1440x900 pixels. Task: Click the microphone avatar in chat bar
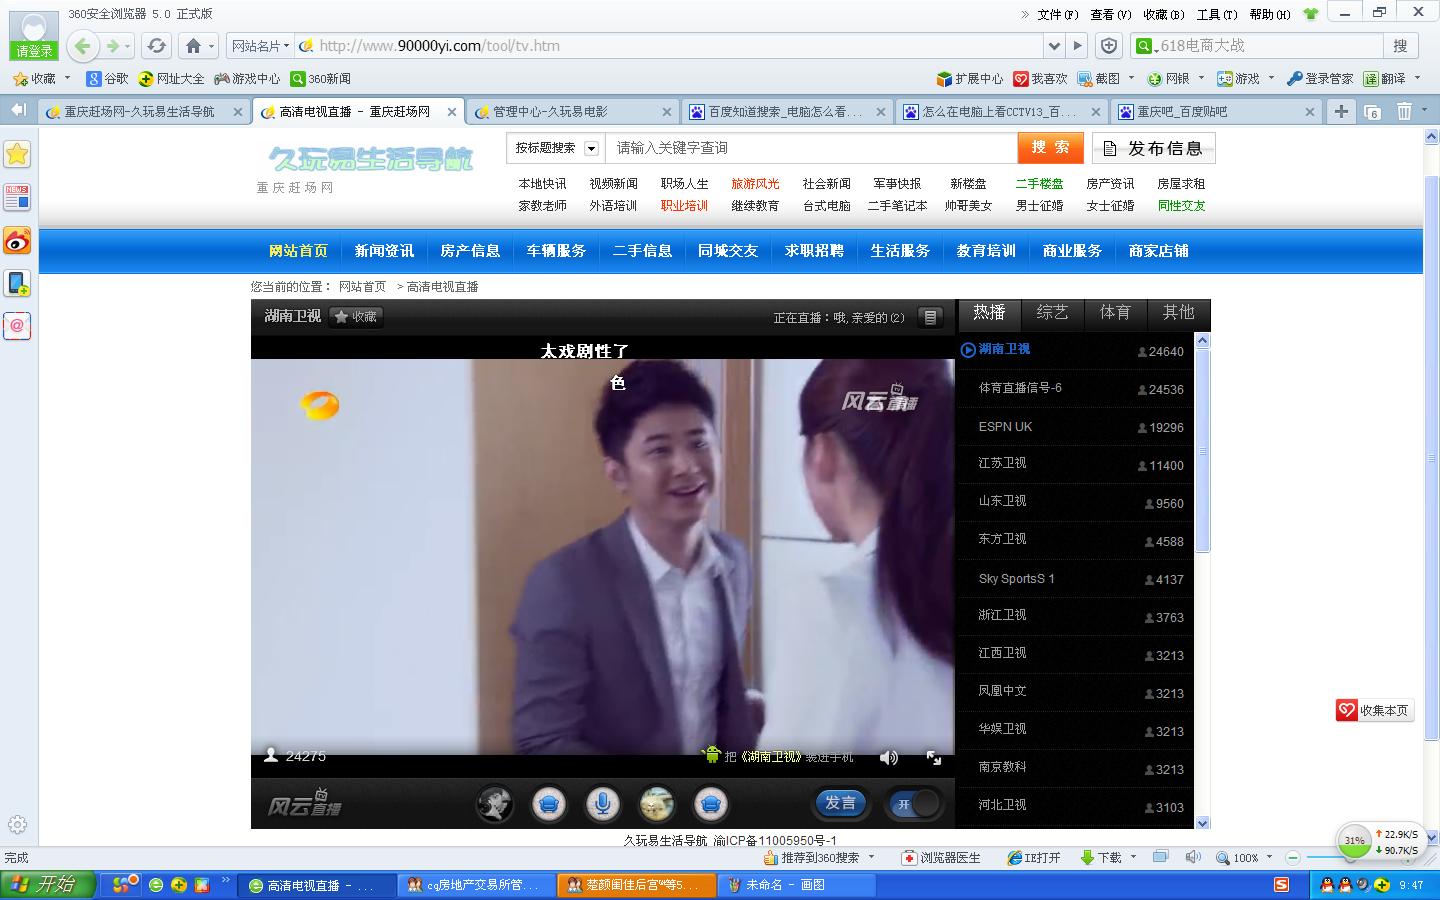click(602, 803)
